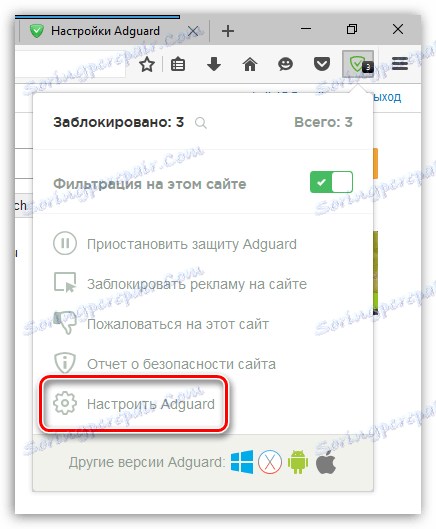
Task: Click the Apple iOS version icon
Action: click(x=326, y=462)
